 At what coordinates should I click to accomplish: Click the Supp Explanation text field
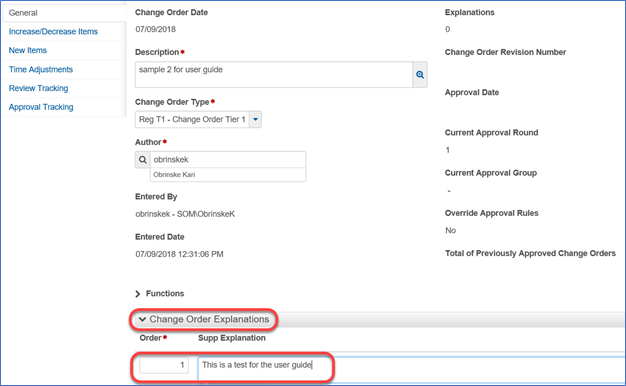click(x=411, y=369)
